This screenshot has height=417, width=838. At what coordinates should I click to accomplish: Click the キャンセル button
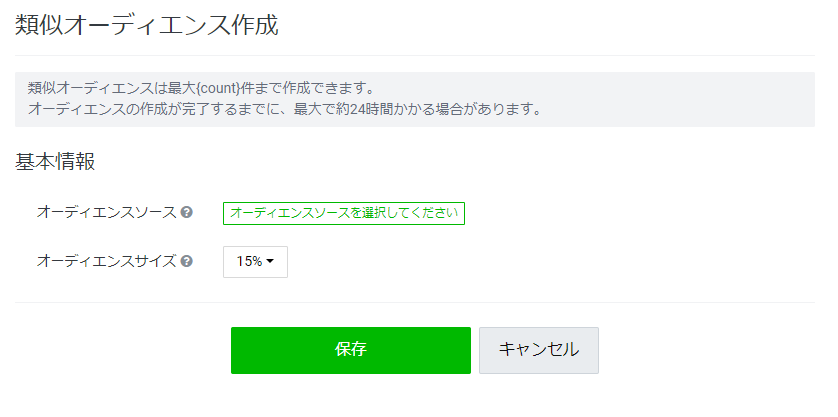(539, 350)
